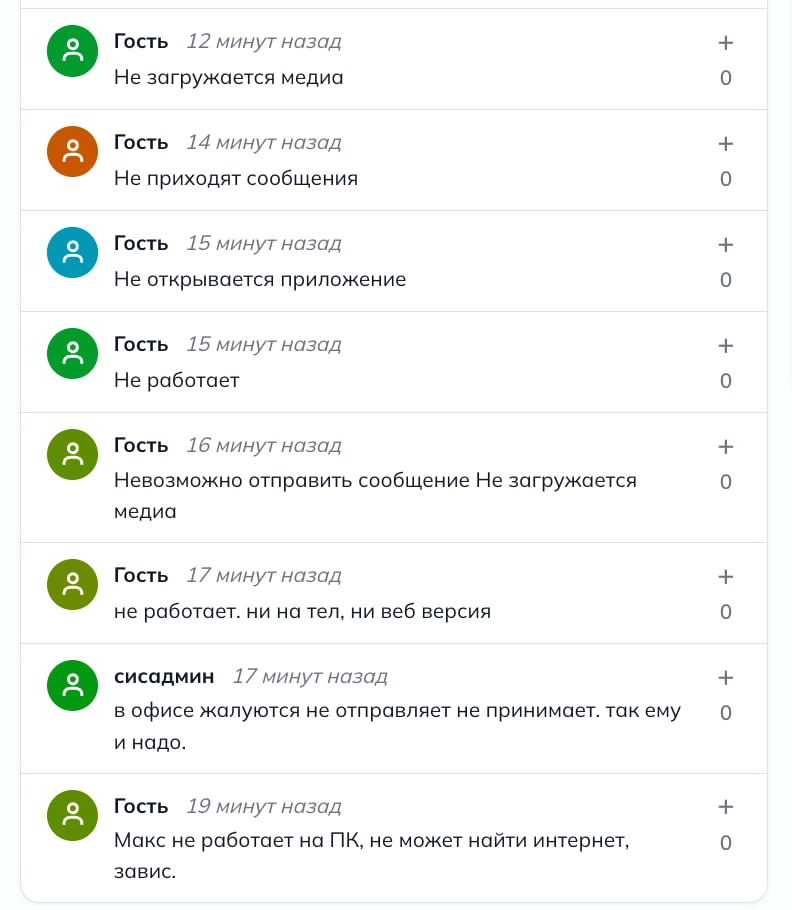Viewport: 792px width, 910px height.
Task: Click сисадмин's green avatar
Action: coord(72,685)
